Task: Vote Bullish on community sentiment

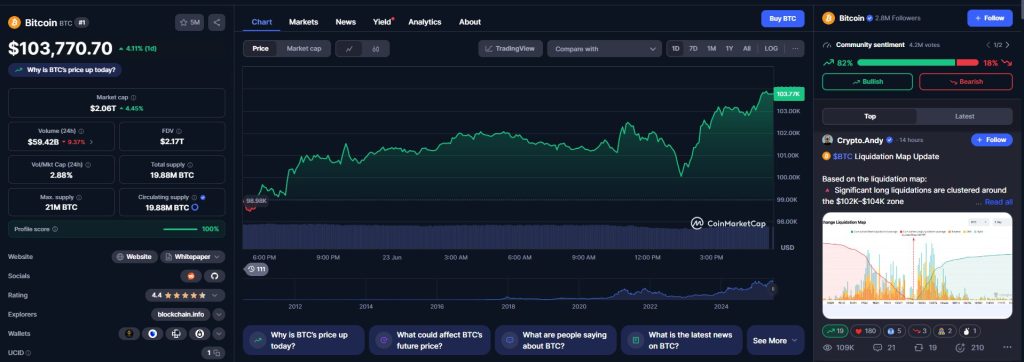Action: (867, 82)
